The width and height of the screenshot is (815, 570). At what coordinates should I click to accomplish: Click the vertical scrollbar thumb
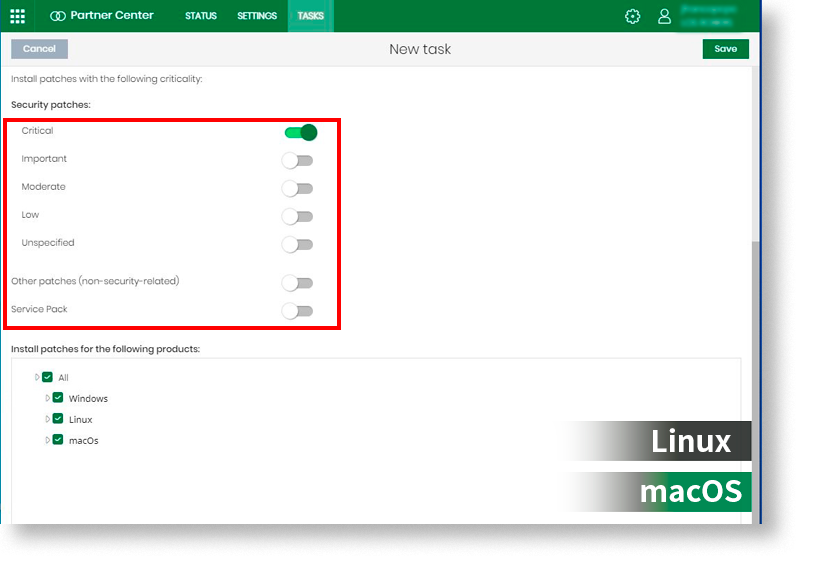click(x=756, y=382)
